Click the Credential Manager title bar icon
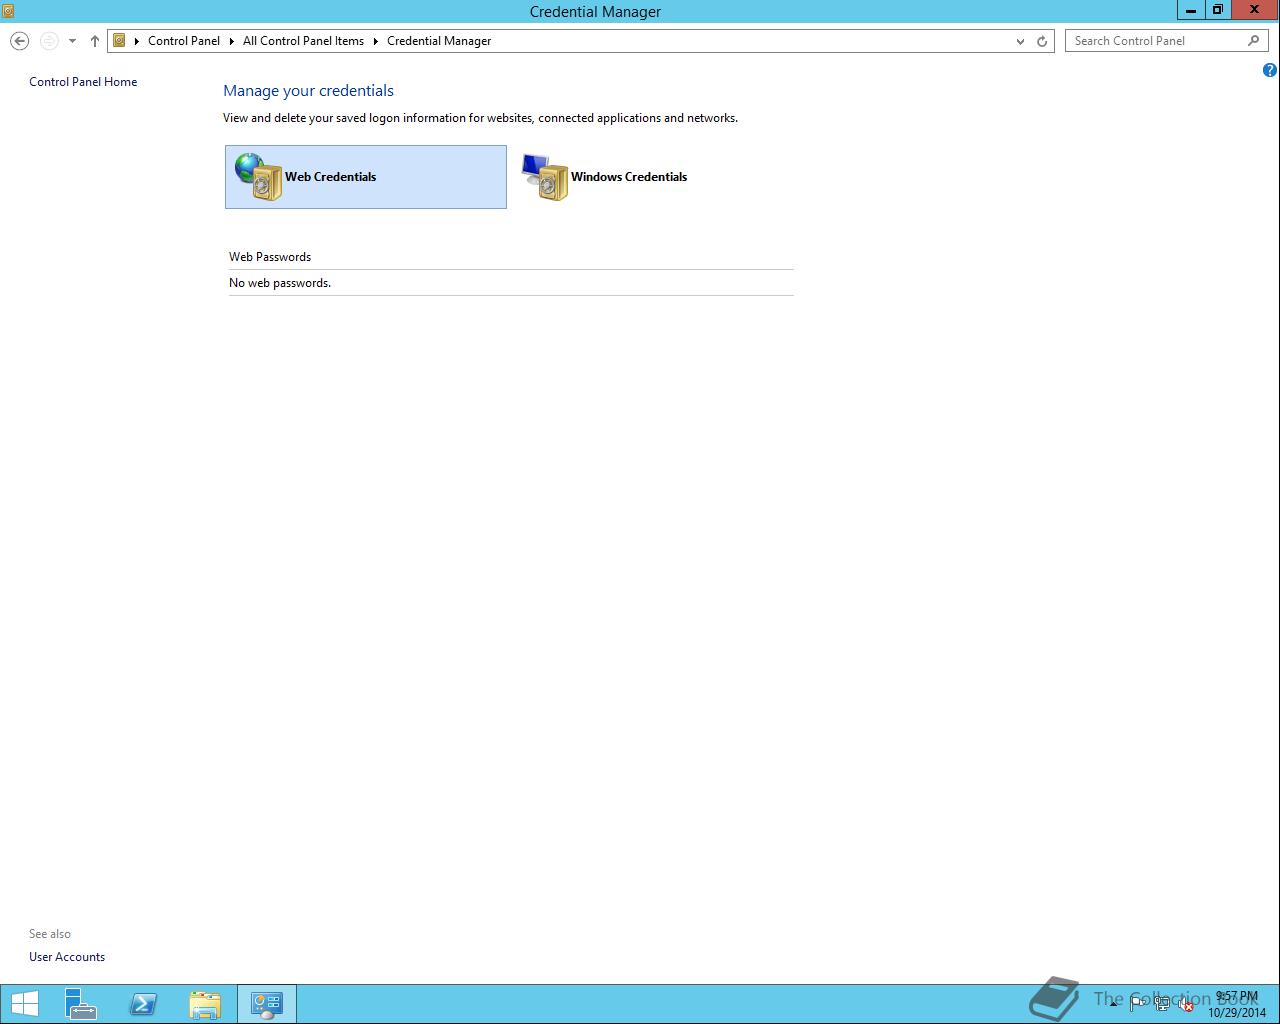The image size is (1280, 1024). pyautogui.click(x=8, y=11)
